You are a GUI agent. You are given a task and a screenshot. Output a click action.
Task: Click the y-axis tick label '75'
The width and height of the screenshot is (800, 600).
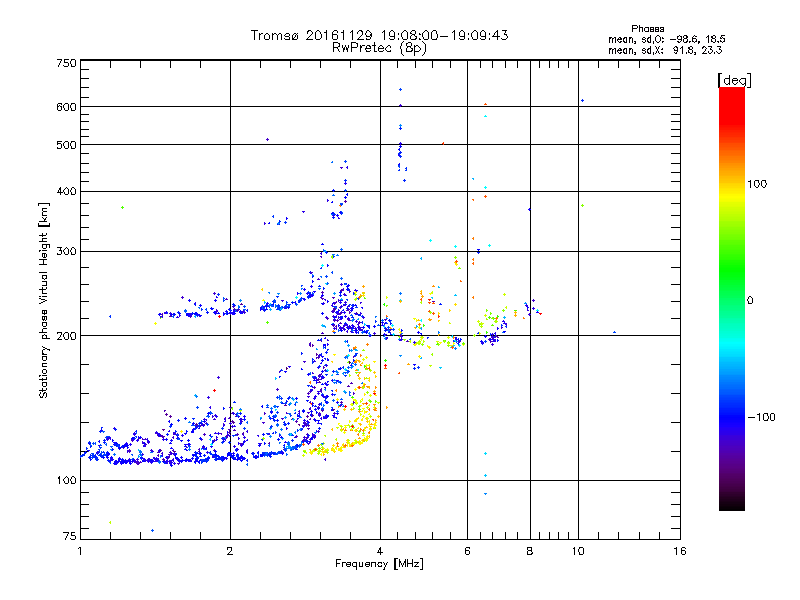pos(70,536)
